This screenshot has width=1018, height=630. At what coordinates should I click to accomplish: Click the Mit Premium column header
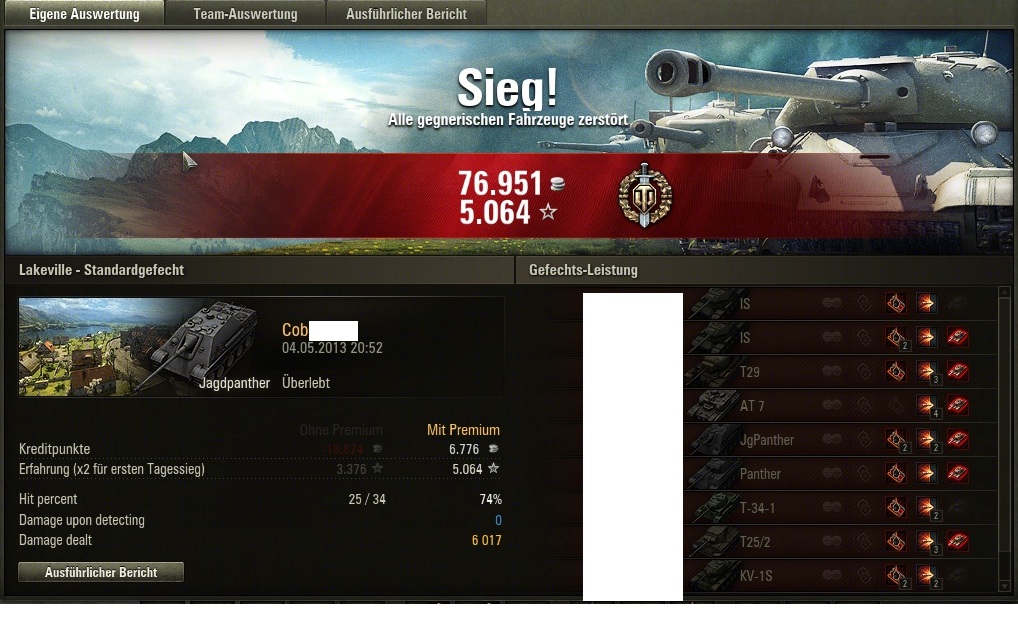coord(463,429)
